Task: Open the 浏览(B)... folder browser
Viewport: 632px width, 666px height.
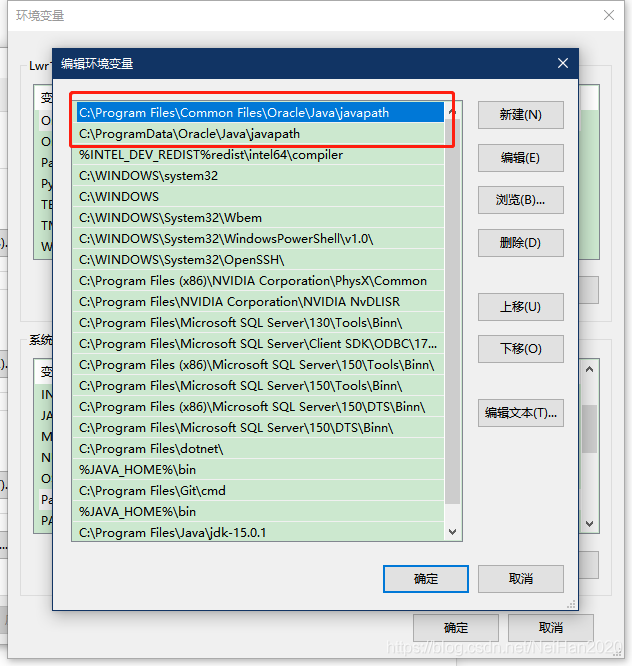Action: pyautogui.click(x=521, y=200)
